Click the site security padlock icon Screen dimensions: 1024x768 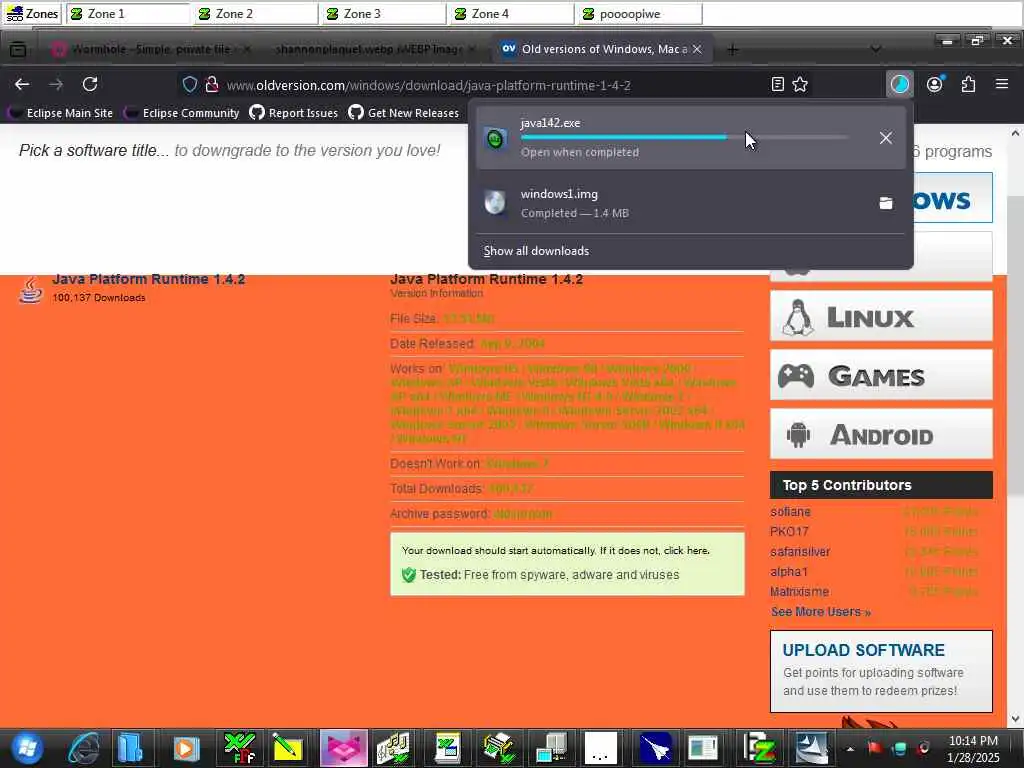(212, 85)
